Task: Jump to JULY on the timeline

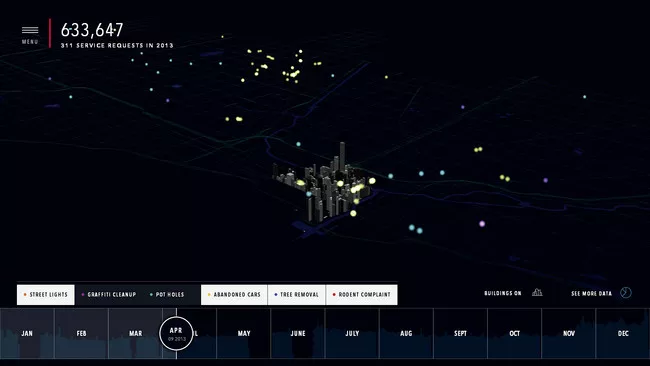Action: point(352,333)
